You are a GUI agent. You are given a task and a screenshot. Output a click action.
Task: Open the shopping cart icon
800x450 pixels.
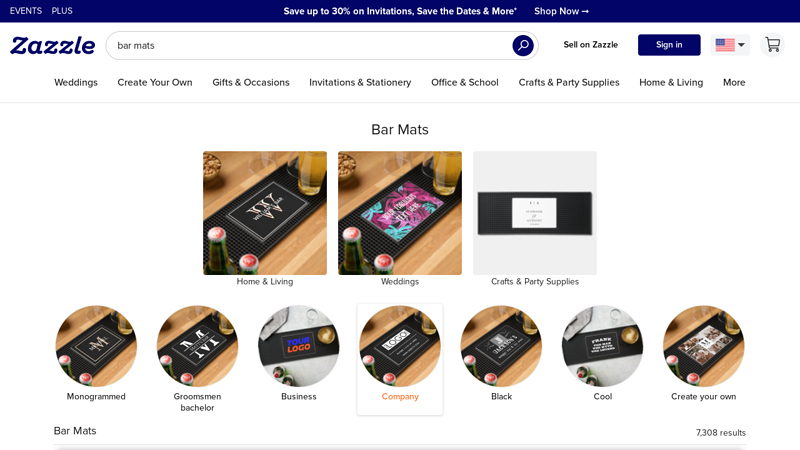[x=772, y=45]
